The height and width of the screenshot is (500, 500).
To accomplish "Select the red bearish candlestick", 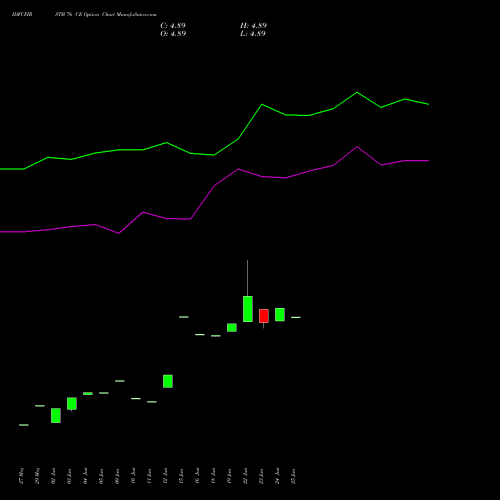I will click(264, 316).
